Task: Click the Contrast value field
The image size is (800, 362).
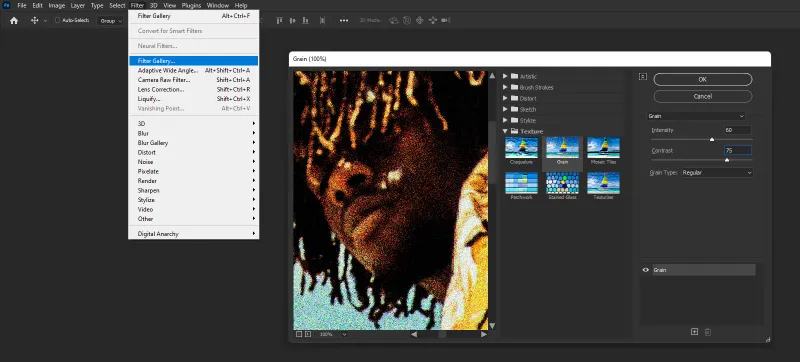Action: click(737, 150)
